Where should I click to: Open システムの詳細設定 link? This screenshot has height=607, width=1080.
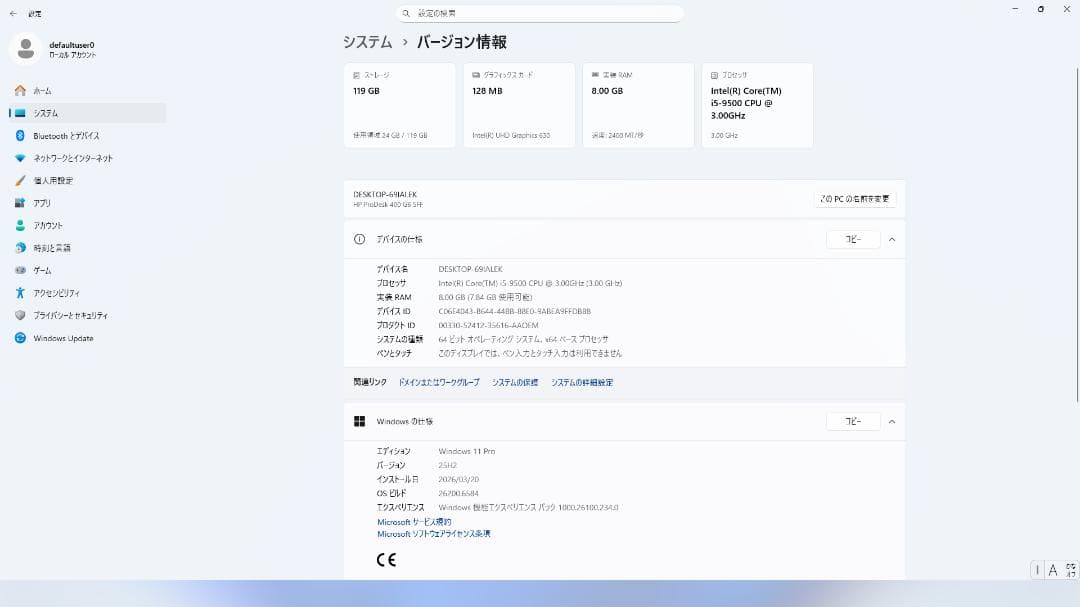click(581, 382)
